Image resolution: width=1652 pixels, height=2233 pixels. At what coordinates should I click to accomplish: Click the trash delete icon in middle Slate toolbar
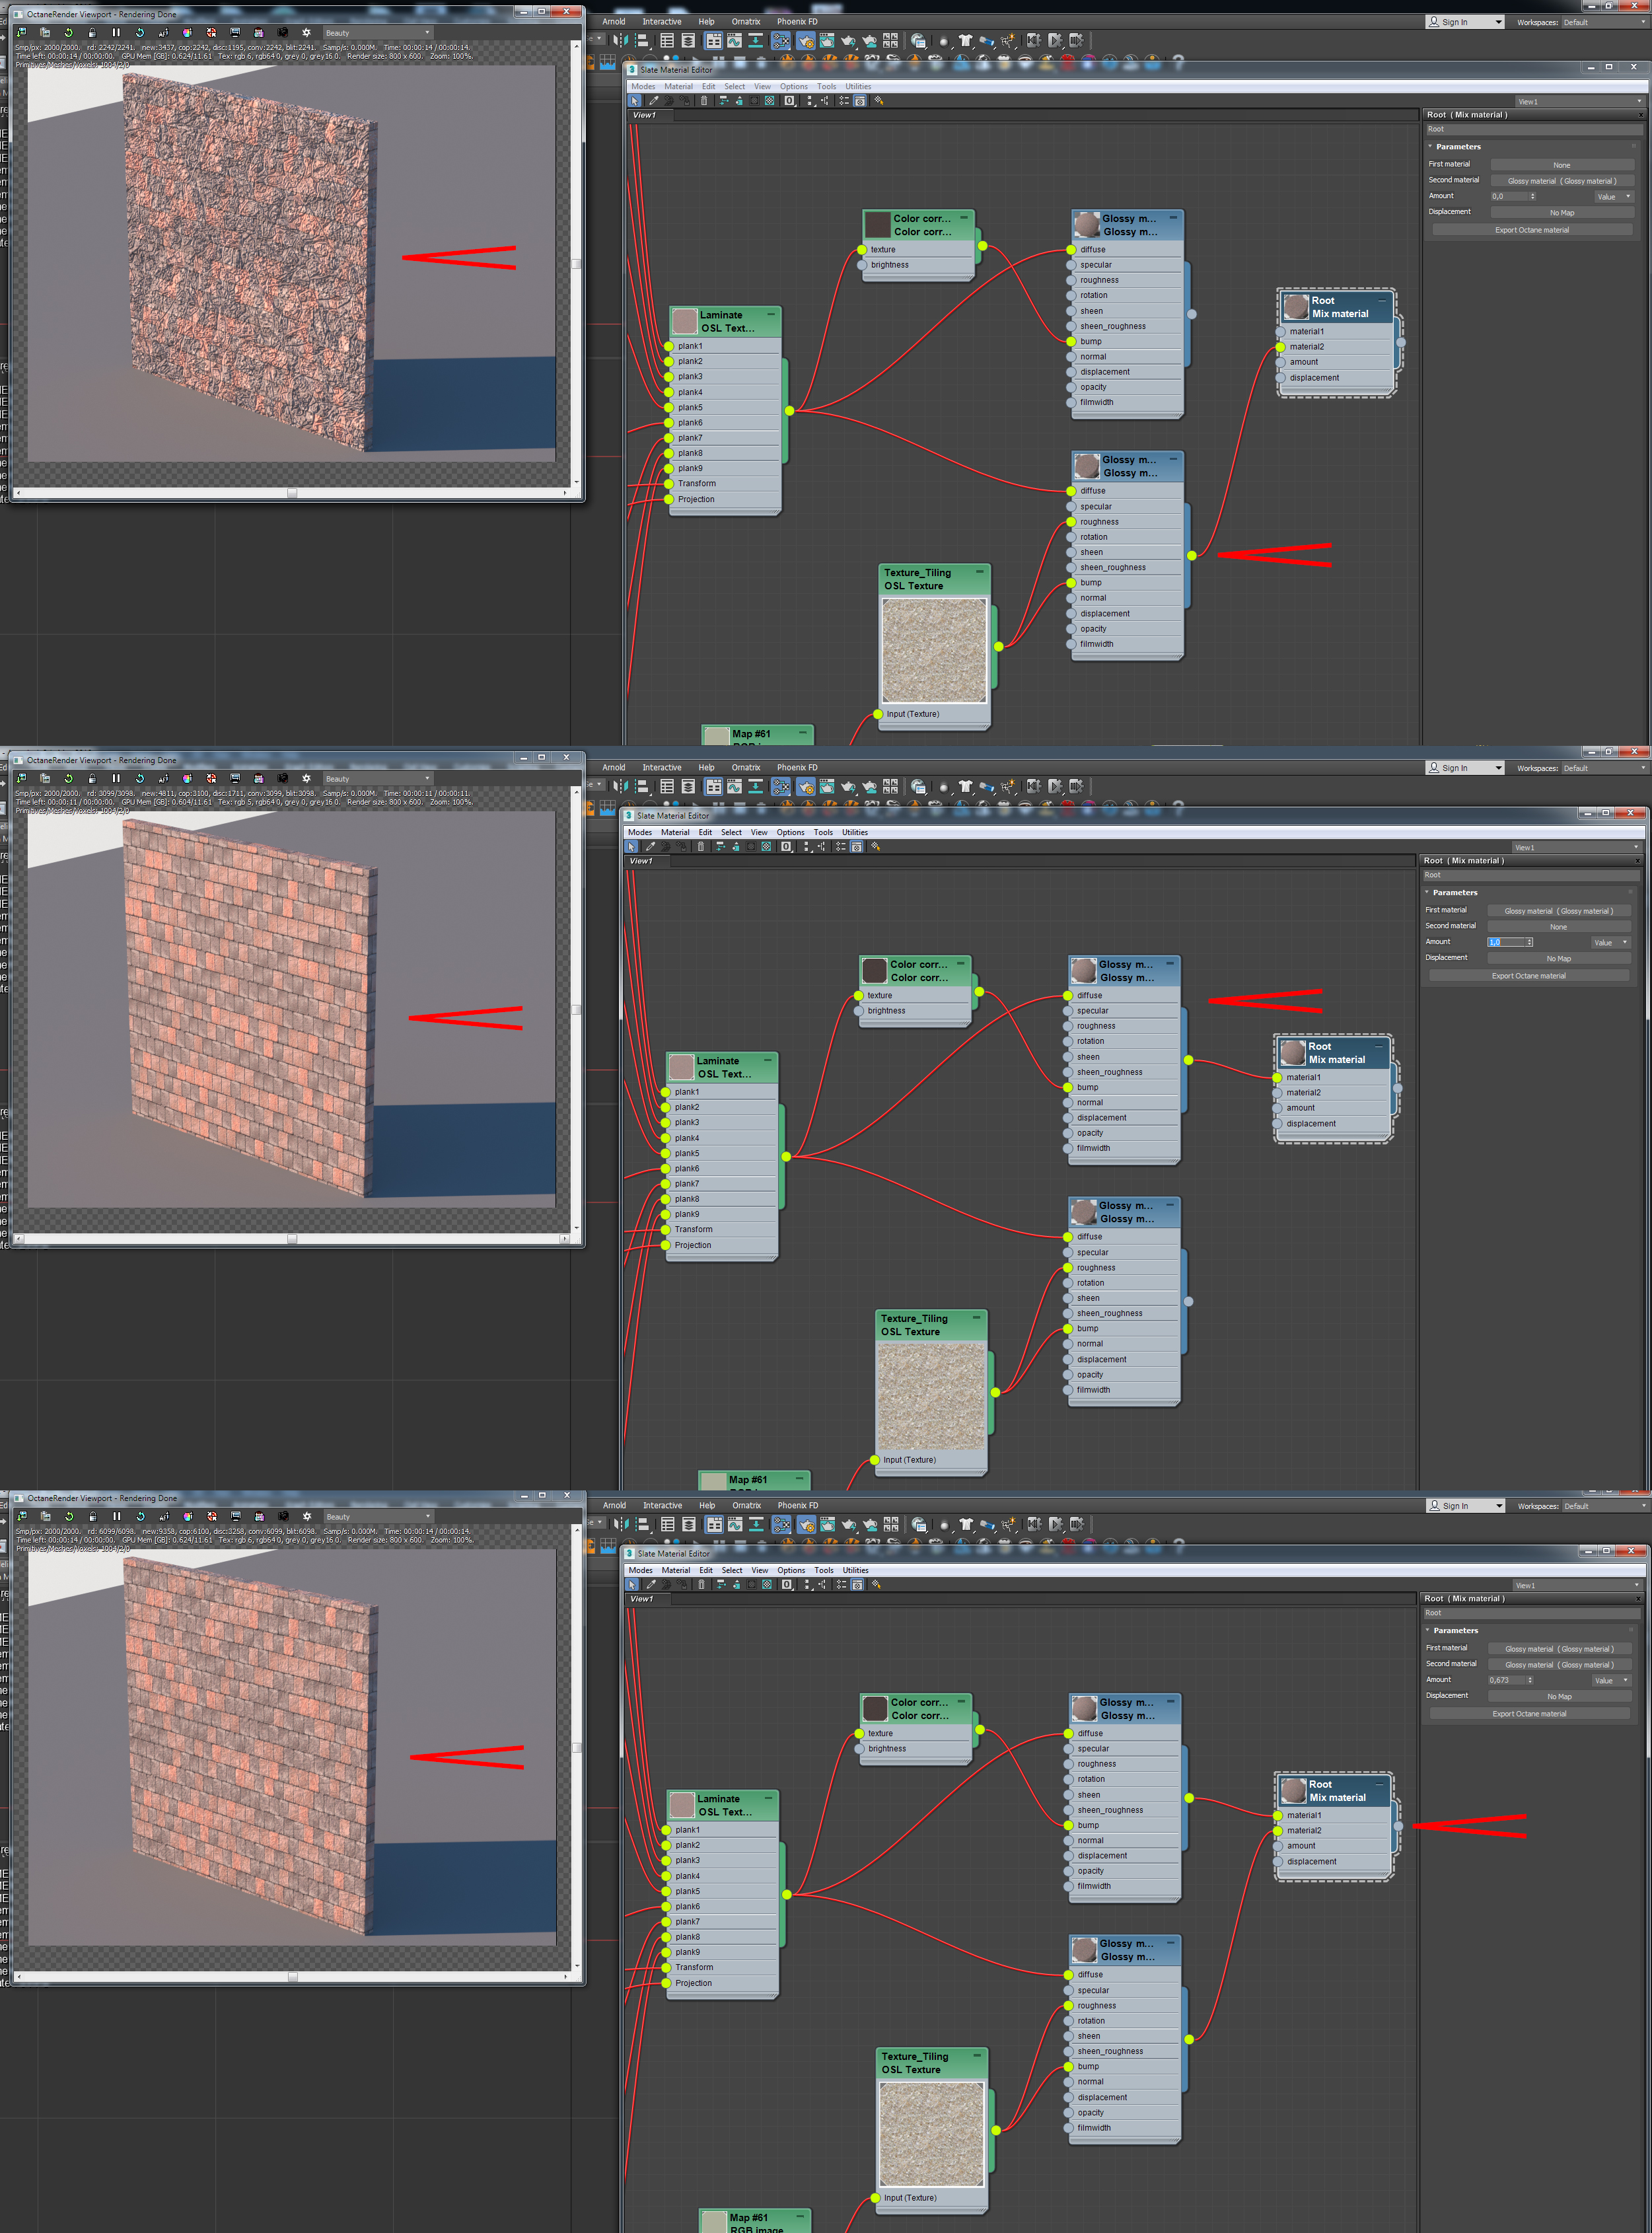(700, 847)
